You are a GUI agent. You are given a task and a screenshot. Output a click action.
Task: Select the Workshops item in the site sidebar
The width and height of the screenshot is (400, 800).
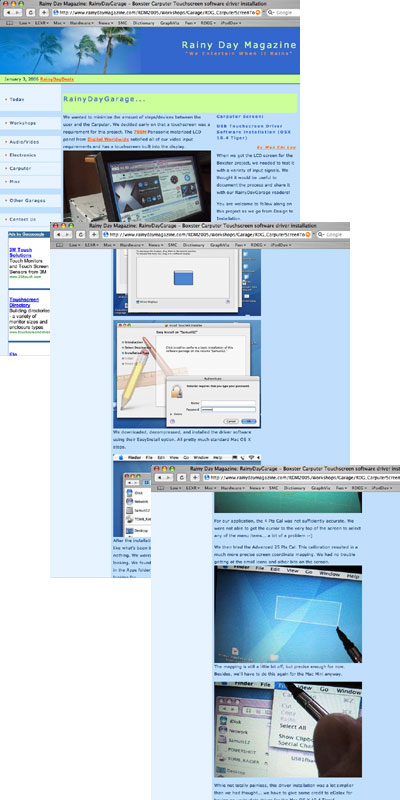tap(22, 123)
